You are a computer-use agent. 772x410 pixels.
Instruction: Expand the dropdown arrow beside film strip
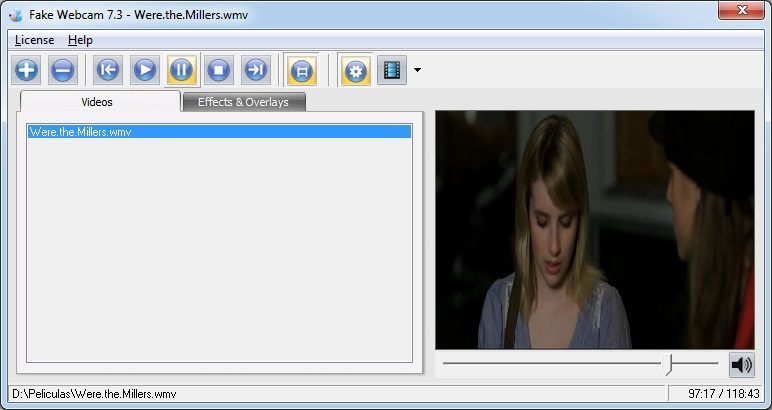click(417, 70)
